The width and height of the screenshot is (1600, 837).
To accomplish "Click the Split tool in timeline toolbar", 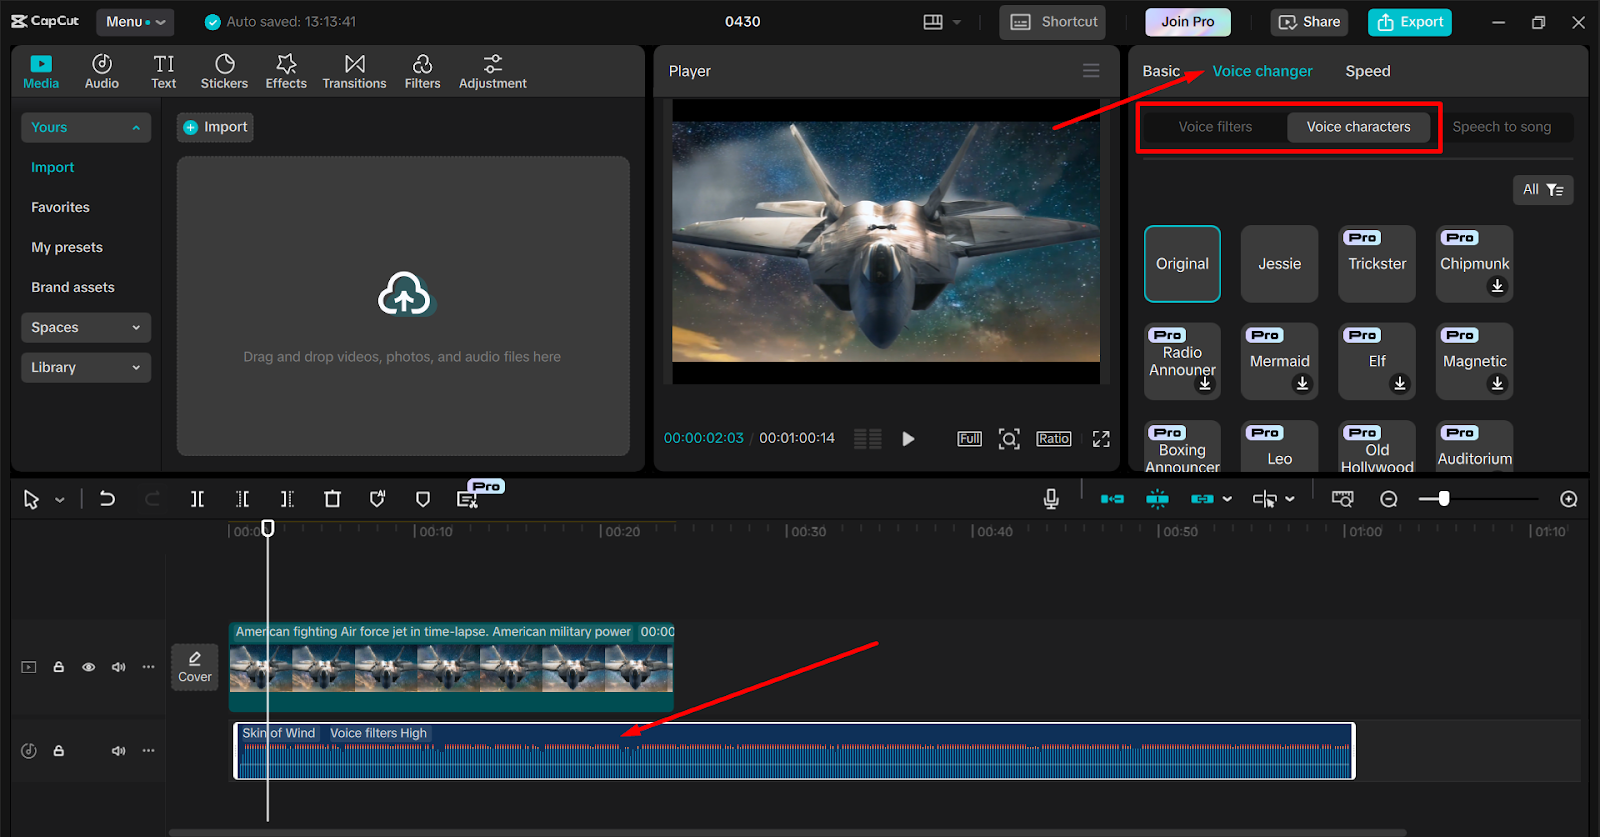I will pos(198,499).
